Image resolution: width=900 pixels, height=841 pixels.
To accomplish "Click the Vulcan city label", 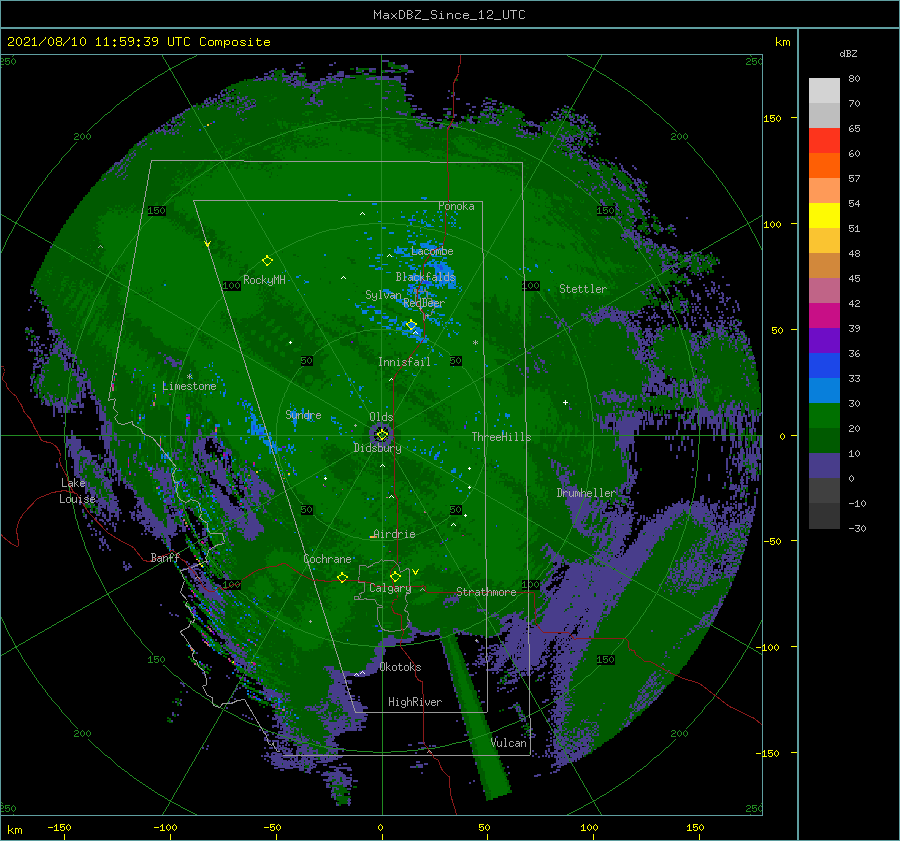I will point(508,743).
